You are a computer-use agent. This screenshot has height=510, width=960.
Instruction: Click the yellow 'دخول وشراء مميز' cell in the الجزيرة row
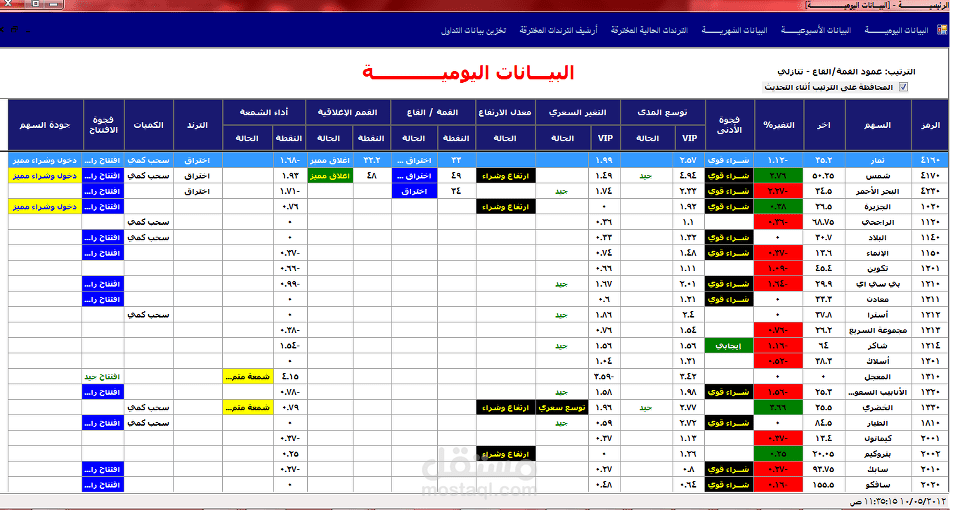tap(45, 207)
